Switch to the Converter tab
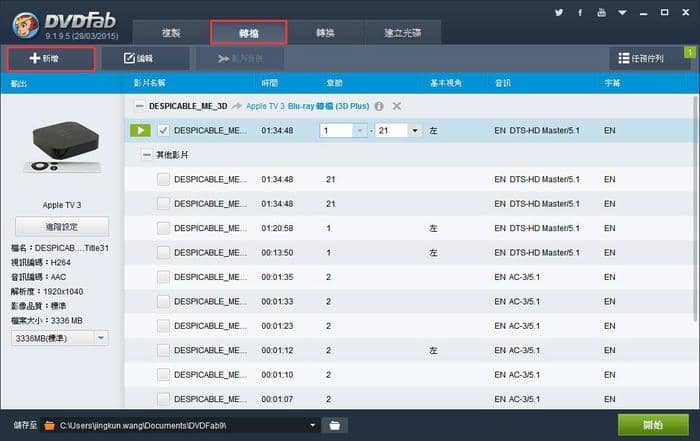The height and width of the screenshot is (441, 700). (x=325, y=33)
